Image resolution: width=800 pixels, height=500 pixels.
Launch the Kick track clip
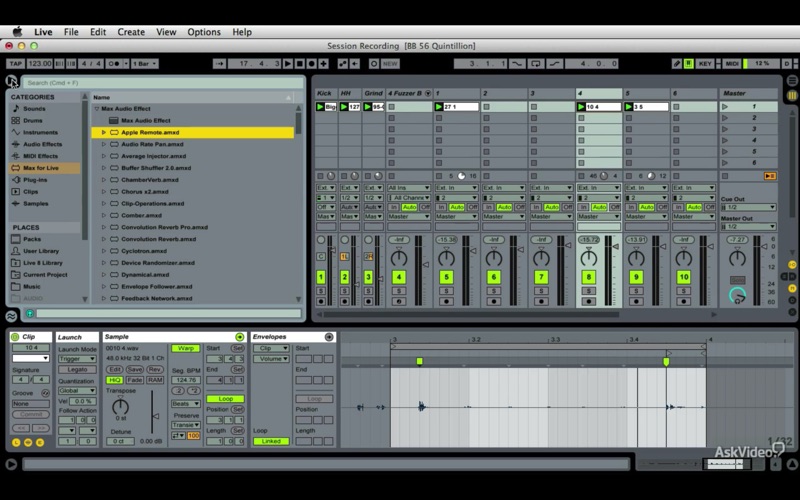[320, 107]
